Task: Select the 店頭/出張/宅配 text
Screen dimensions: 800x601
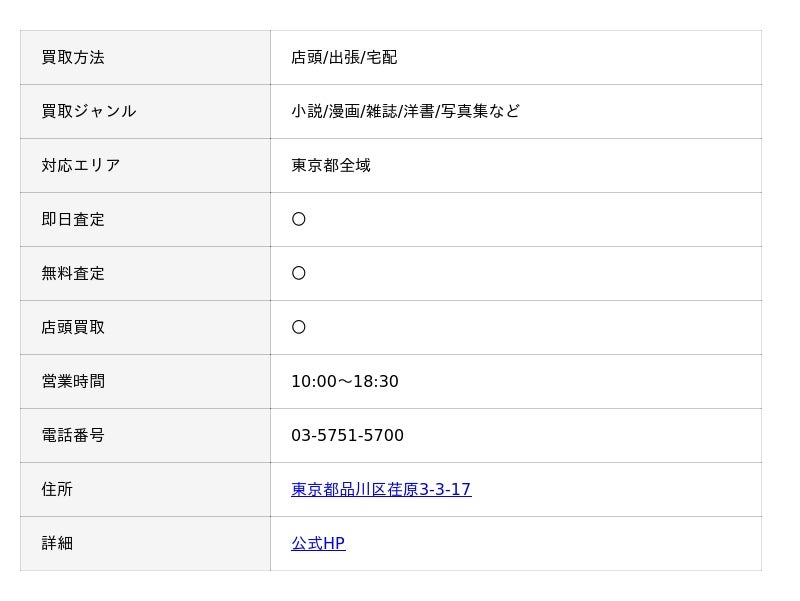Action: pos(344,57)
